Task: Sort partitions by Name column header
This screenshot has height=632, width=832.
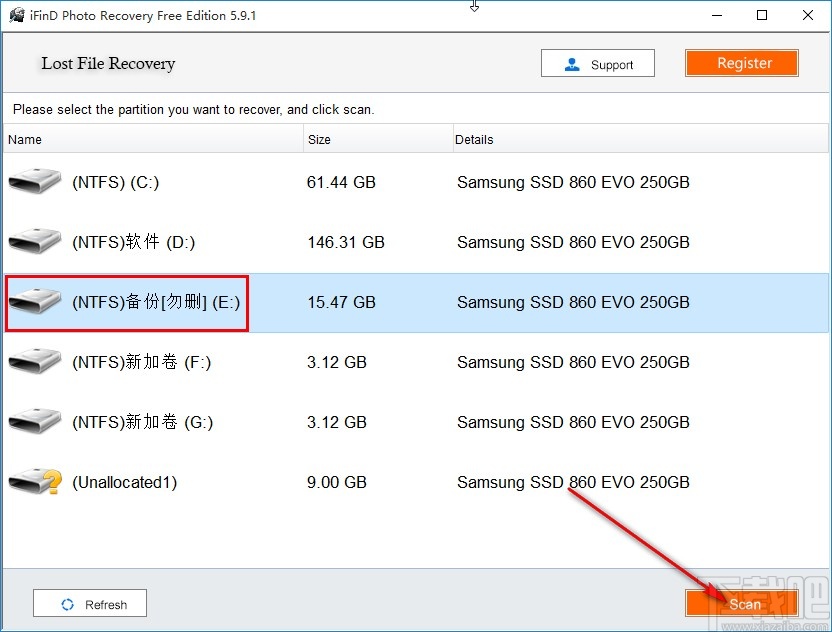Action: [x=153, y=139]
